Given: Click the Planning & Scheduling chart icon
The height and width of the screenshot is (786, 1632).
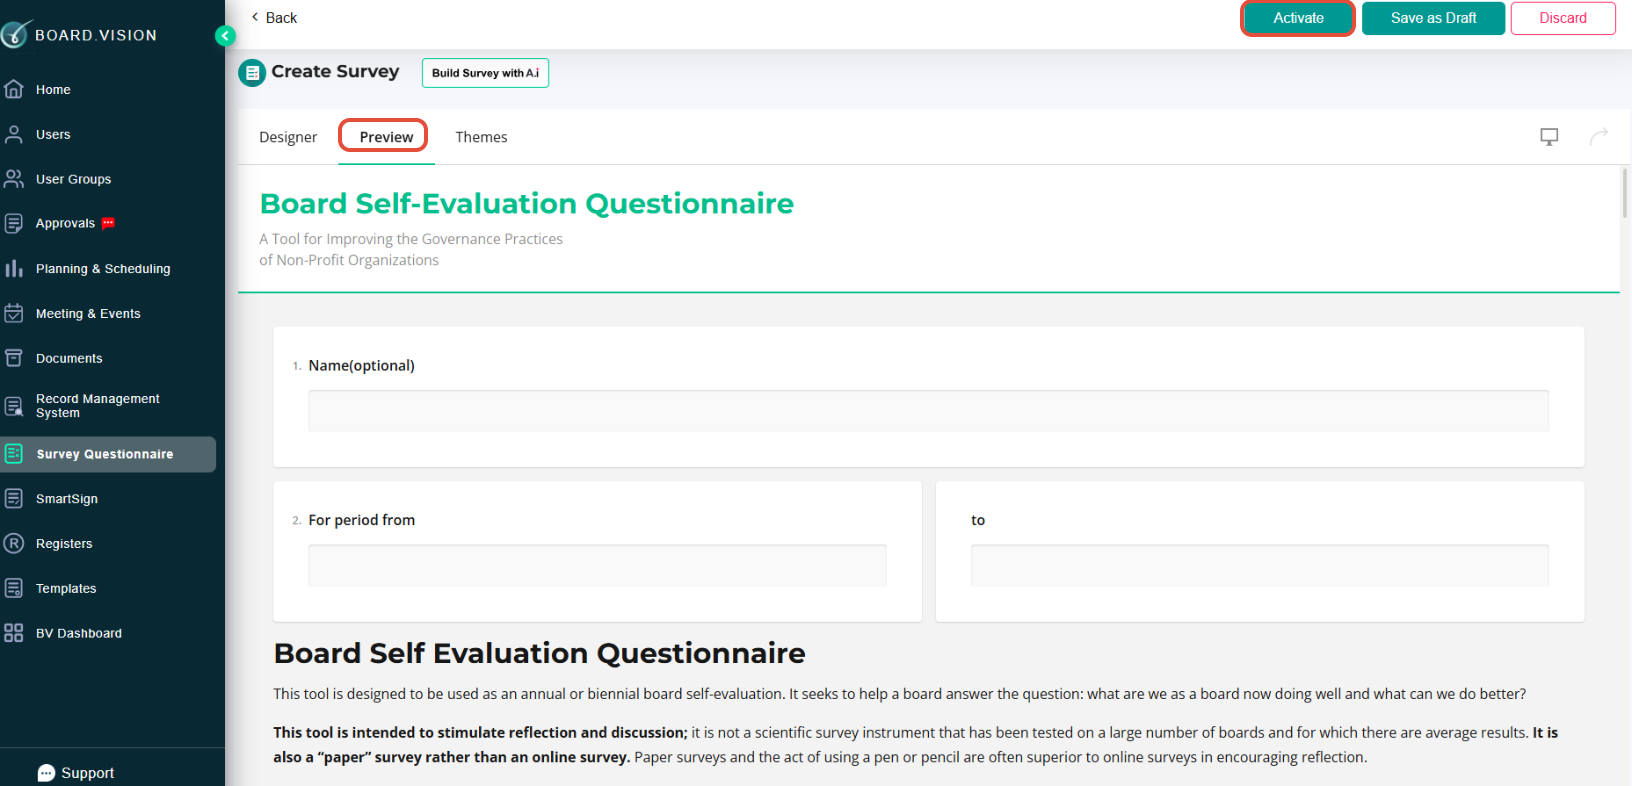Looking at the screenshot, I should tap(14, 268).
